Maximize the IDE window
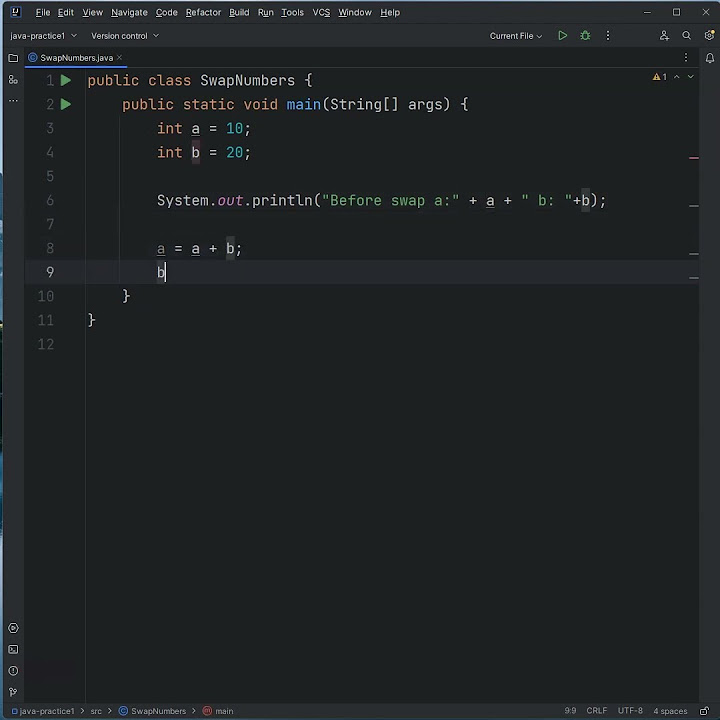The height and width of the screenshot is (720, 720). point(676,12)
